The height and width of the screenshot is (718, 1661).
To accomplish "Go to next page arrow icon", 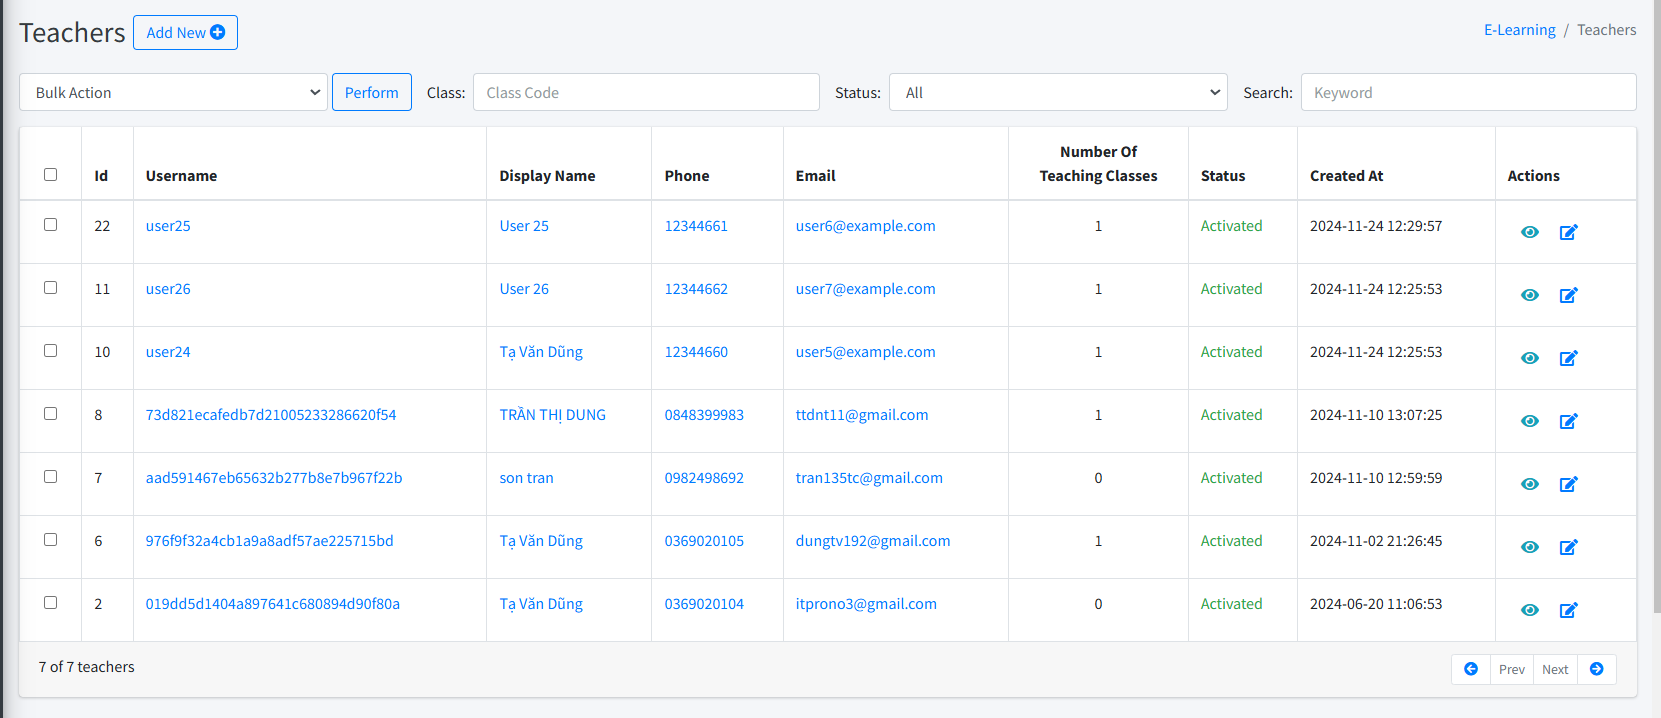I will point(1596,669).
